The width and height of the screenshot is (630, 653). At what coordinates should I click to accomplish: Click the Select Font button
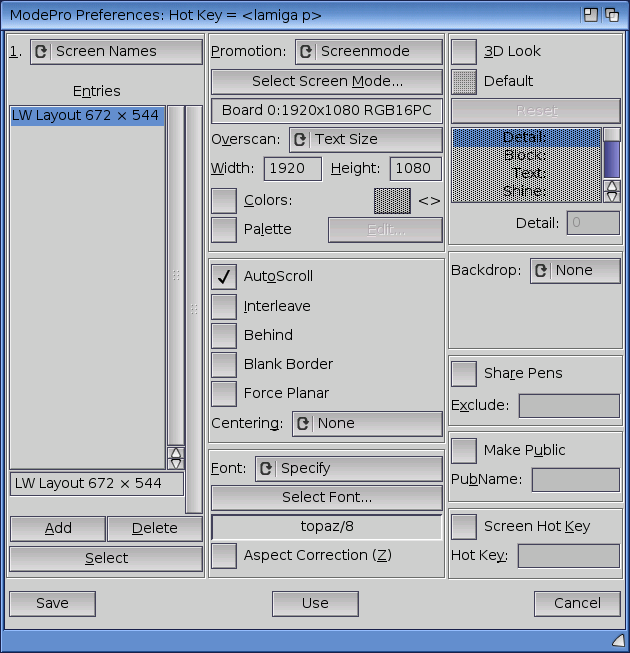click(x=327, y=498)
